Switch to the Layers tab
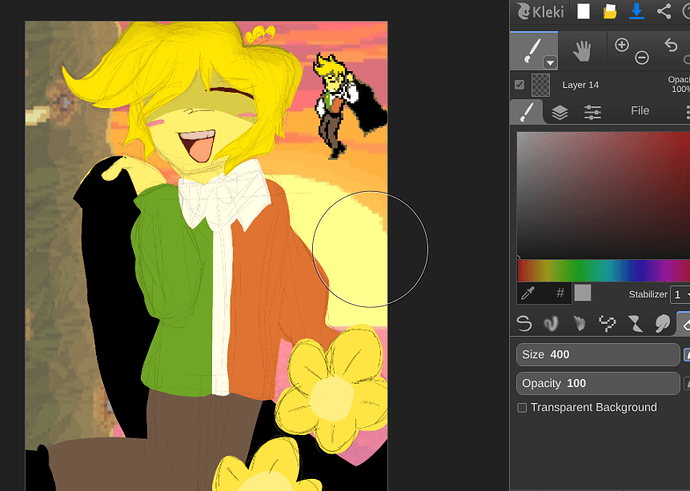 [559, 113]
